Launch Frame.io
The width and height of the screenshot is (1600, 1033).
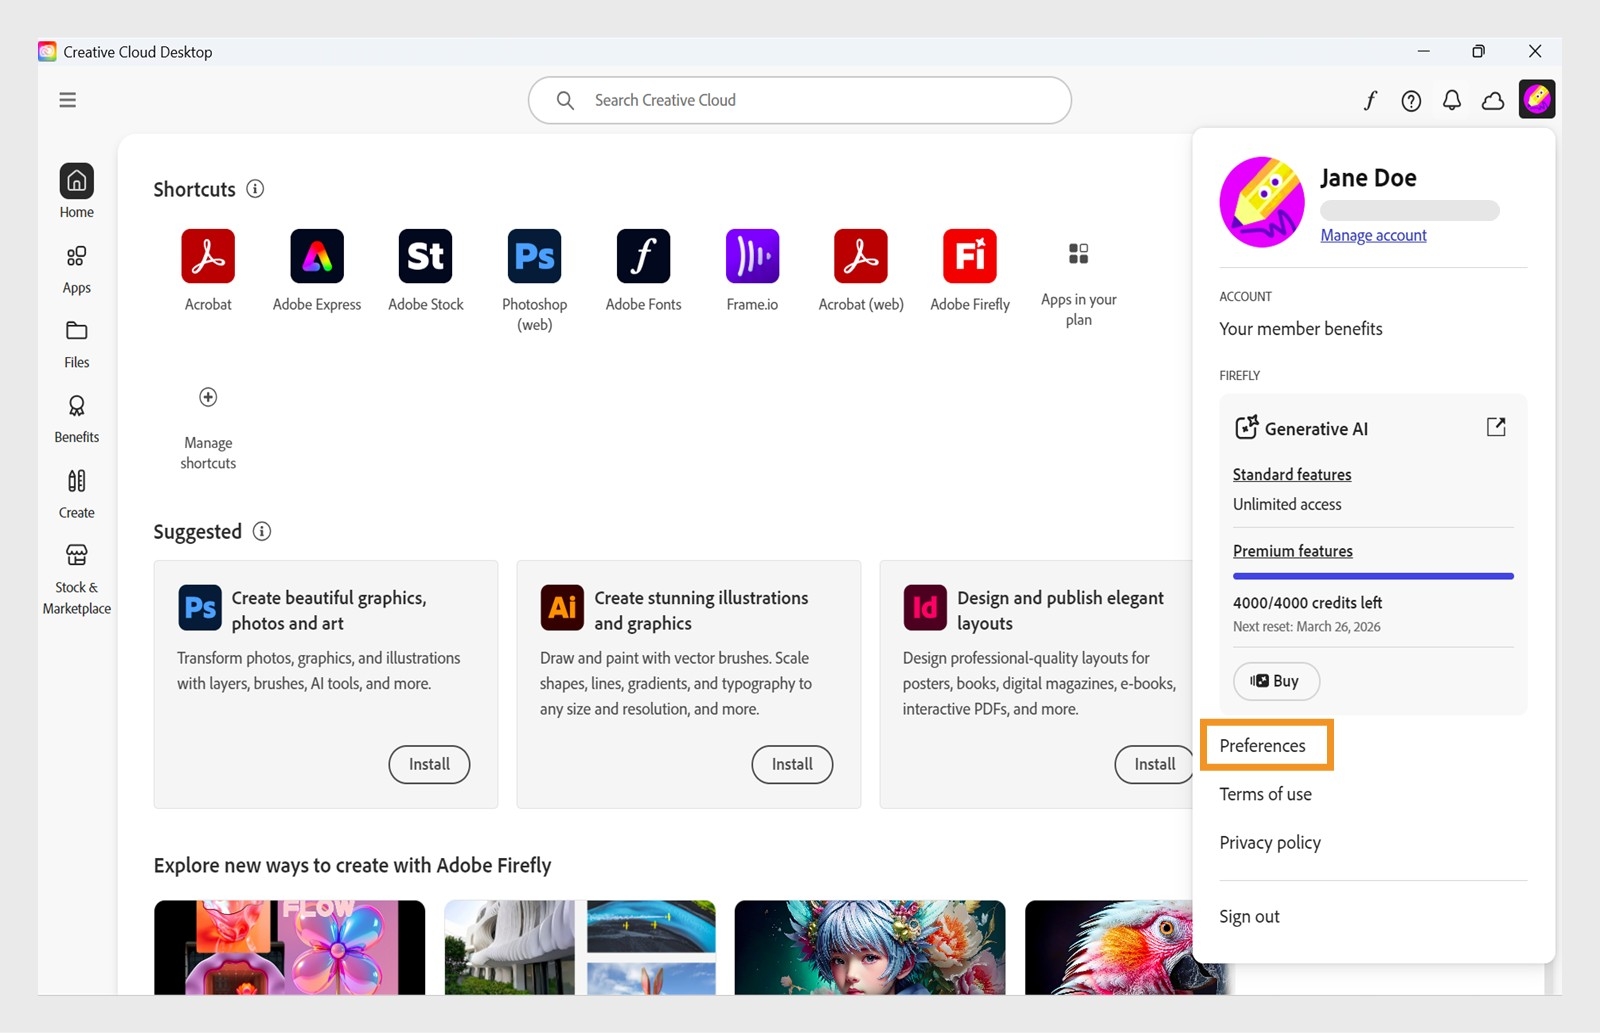click(751, 256)
